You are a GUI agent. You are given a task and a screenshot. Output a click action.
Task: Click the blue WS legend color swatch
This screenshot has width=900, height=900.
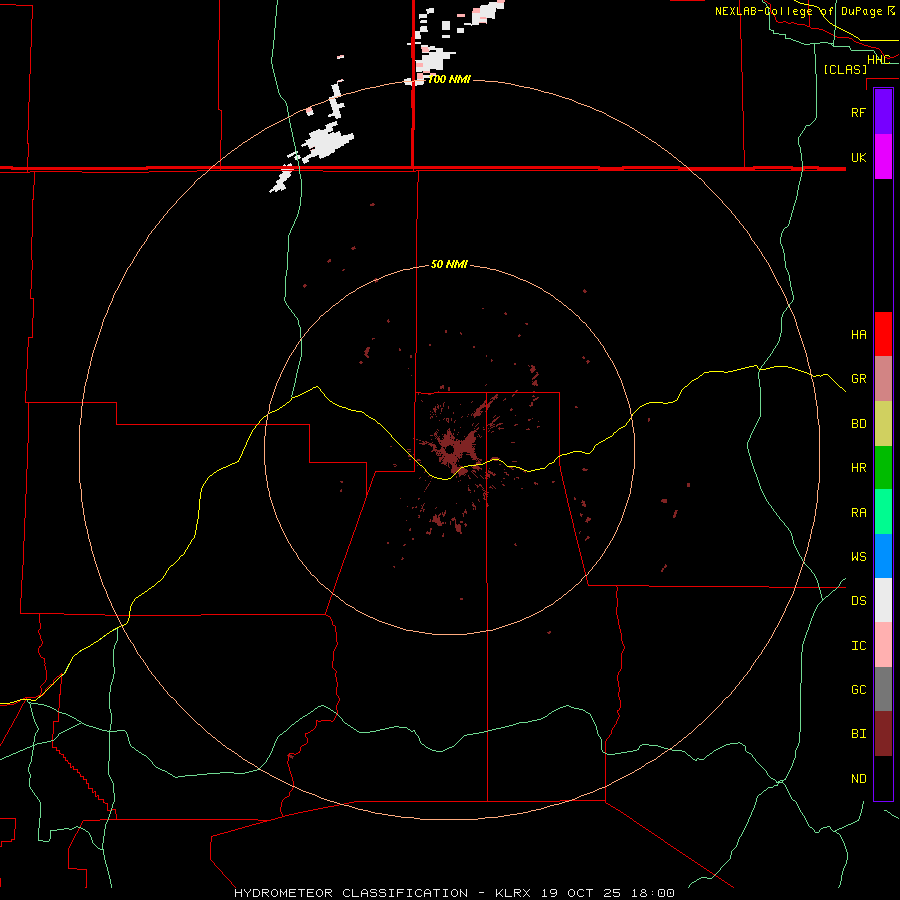tap(883, 556)
